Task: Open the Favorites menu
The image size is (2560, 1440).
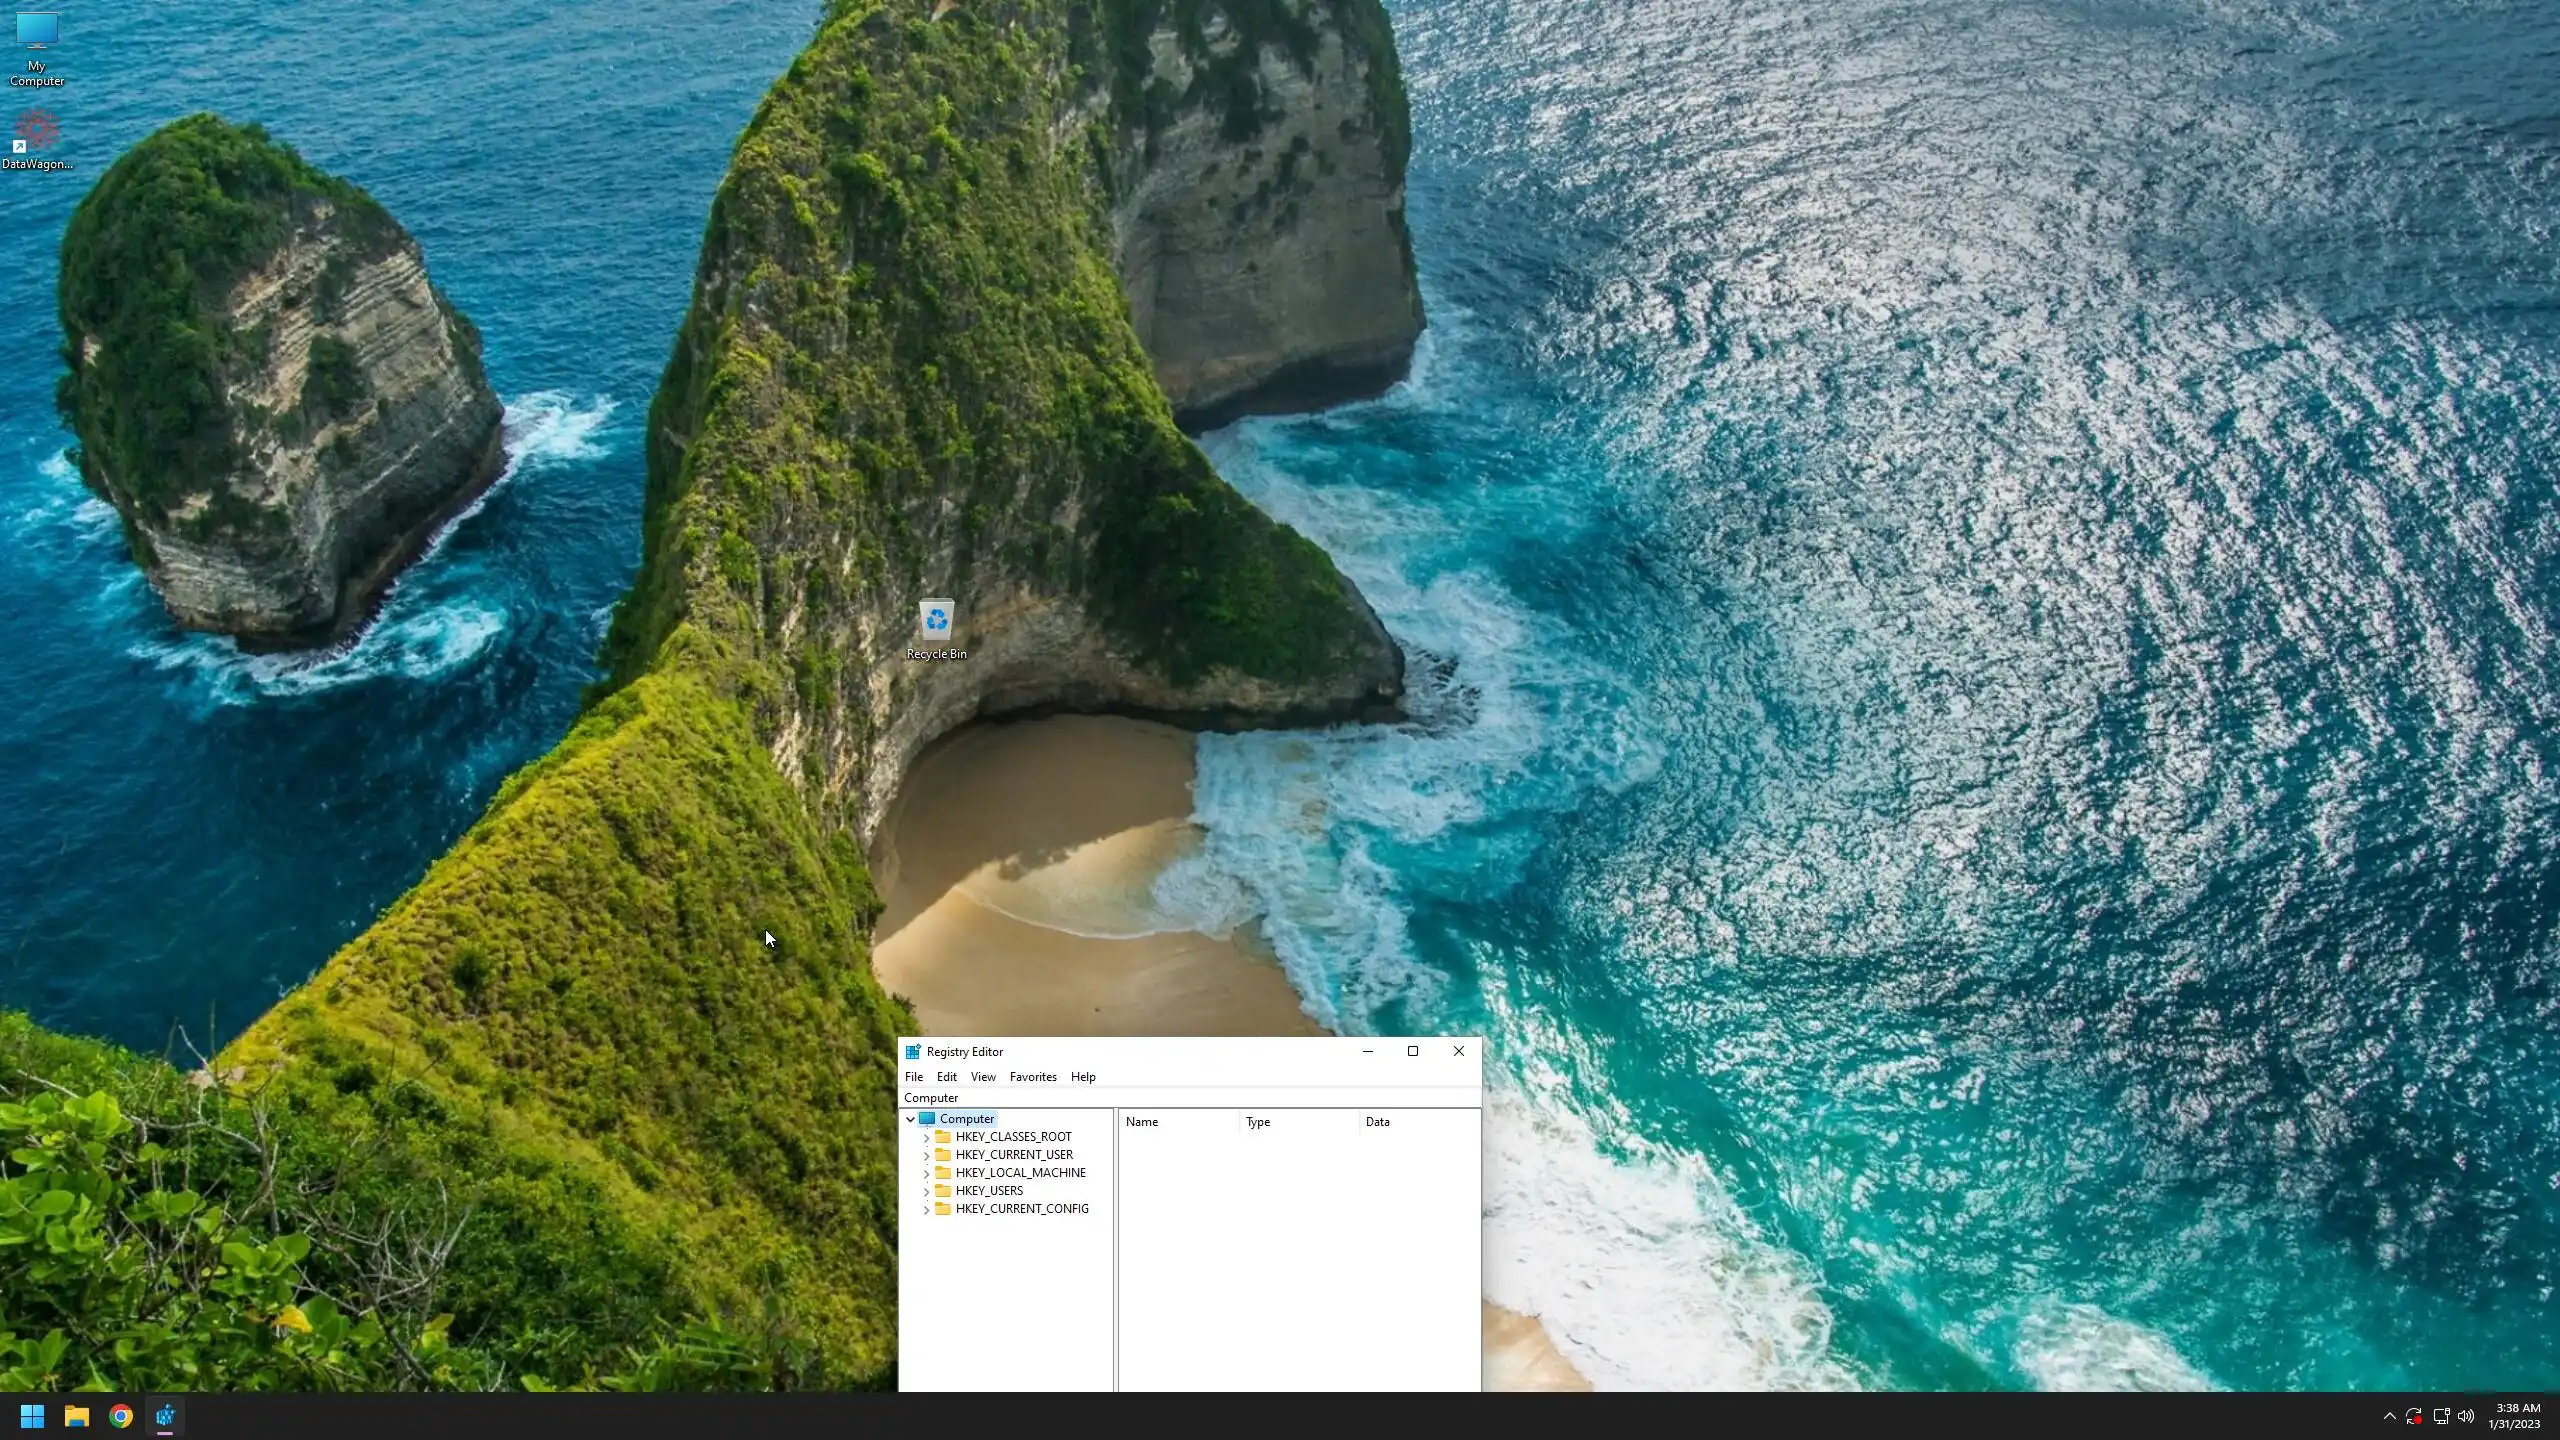Action: pyautogui.click(x=1032, y=1077)
